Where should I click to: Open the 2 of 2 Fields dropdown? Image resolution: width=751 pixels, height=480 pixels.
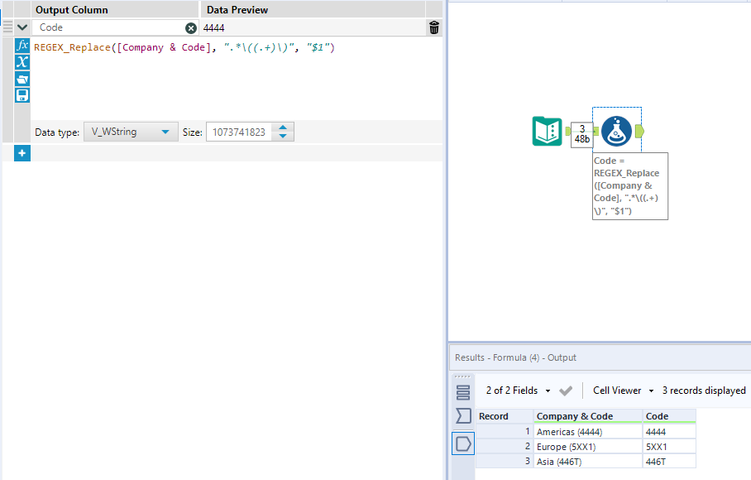(518, 390)
